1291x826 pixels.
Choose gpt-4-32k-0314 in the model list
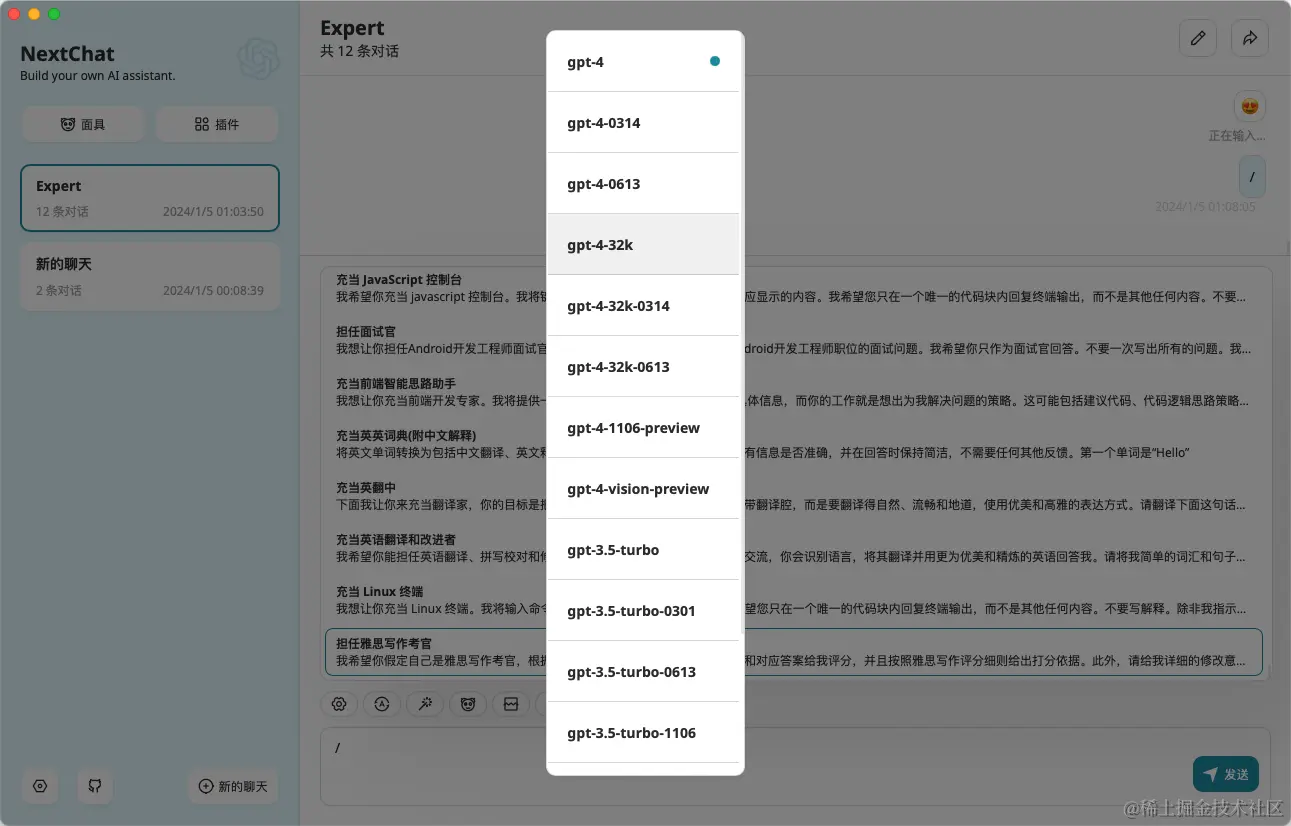[x=643, y=306]
